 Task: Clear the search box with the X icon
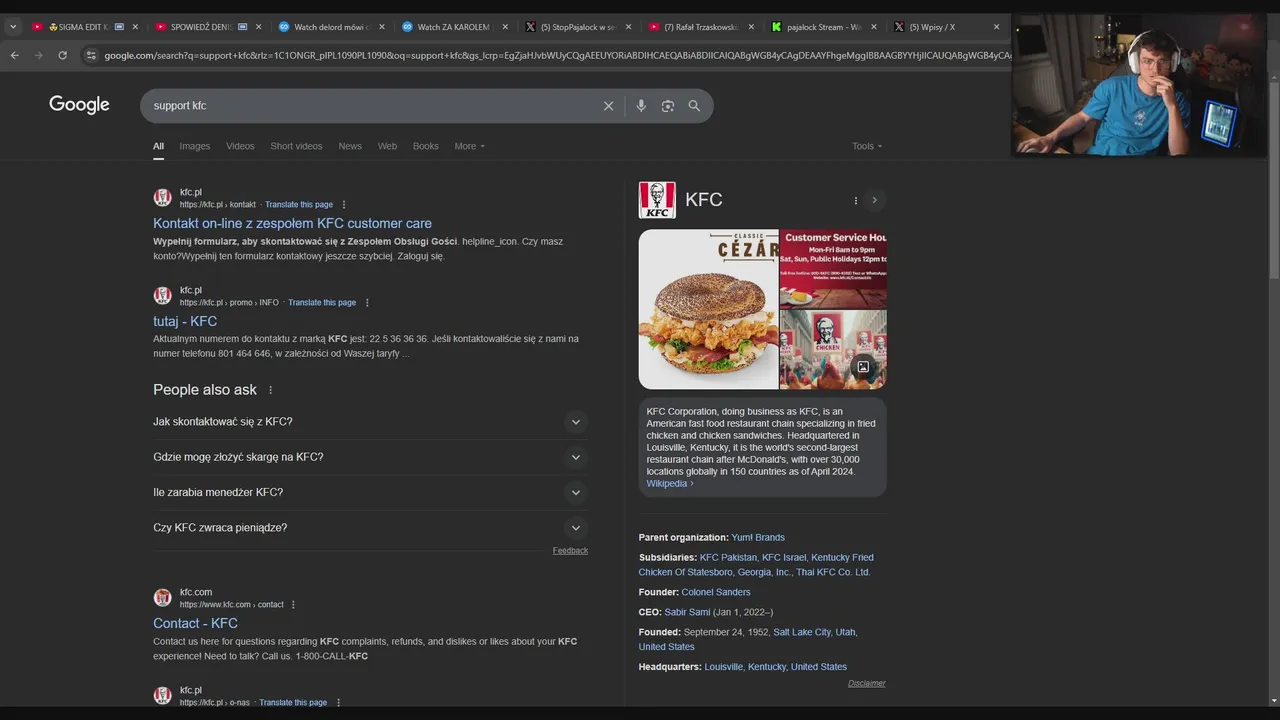tap(608, 106)
